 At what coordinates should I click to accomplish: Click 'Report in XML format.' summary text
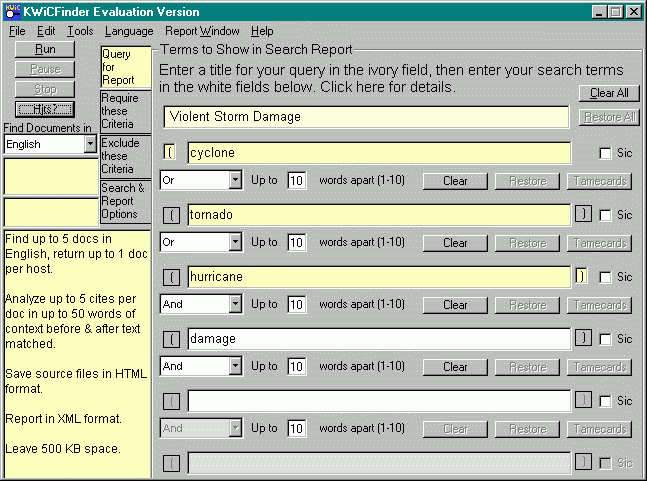63,419
